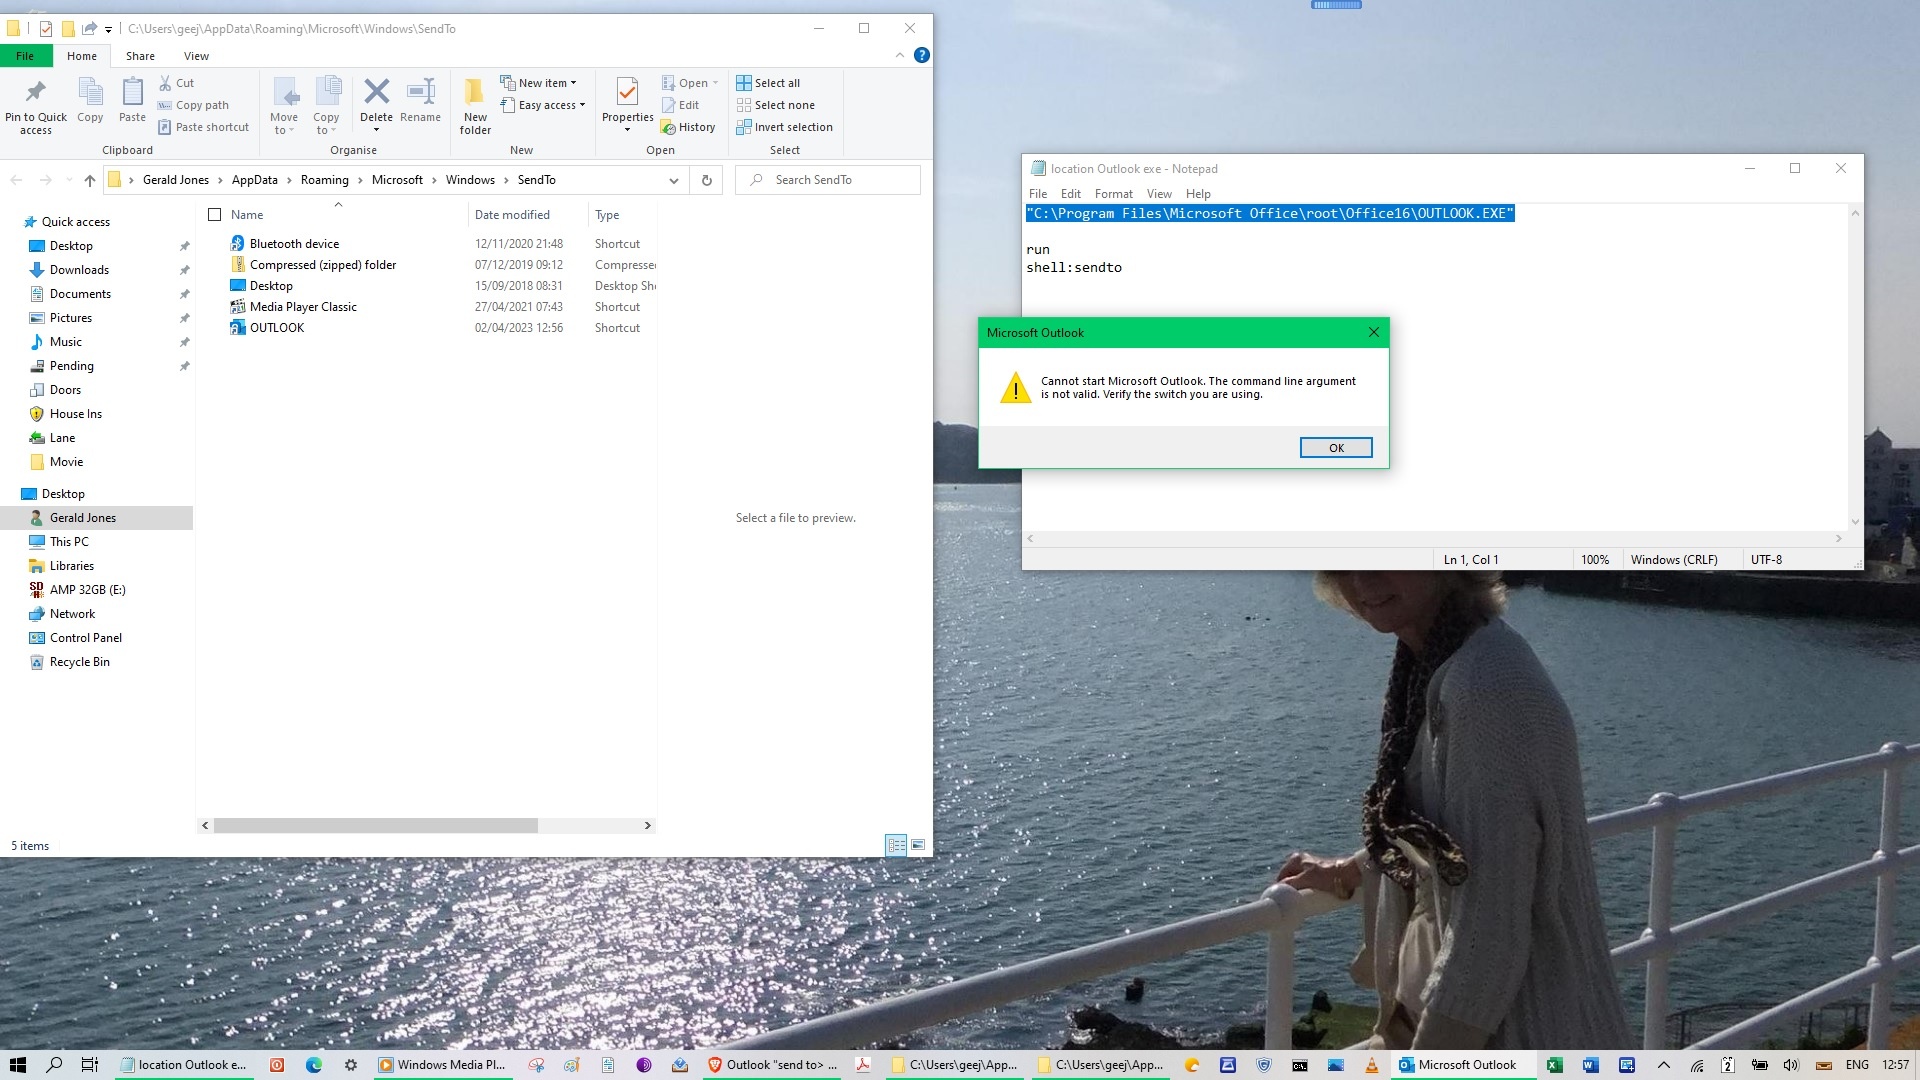
Task: Click Notepad vertical scrollbar down arrow
Action: tap(1855, 522)
